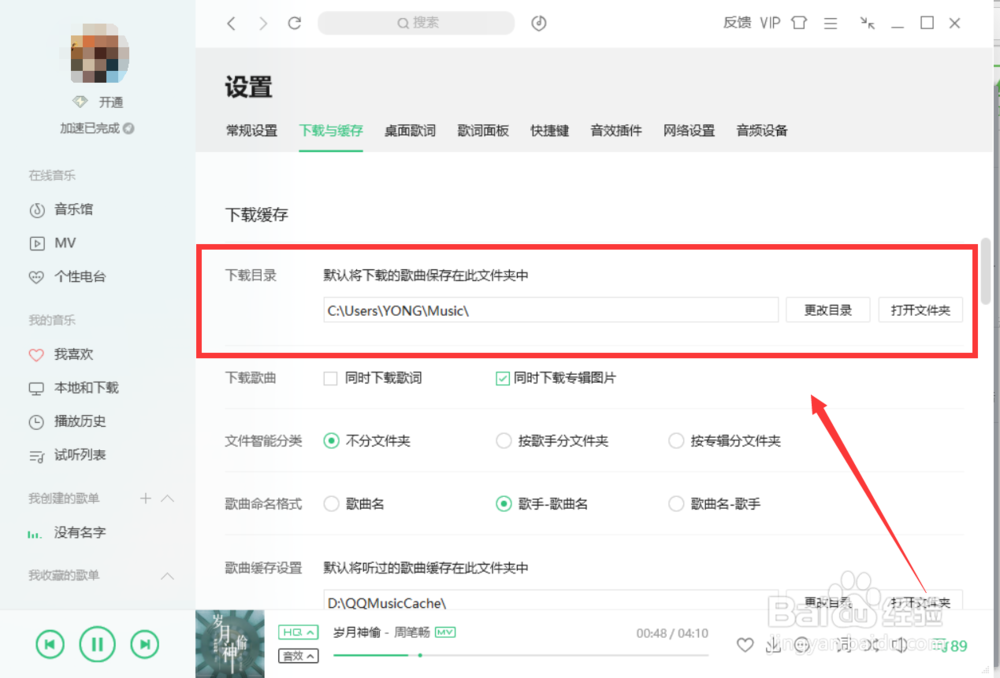
Task: Collapse 我创建的歌单 section
Action: click(168, 498)
